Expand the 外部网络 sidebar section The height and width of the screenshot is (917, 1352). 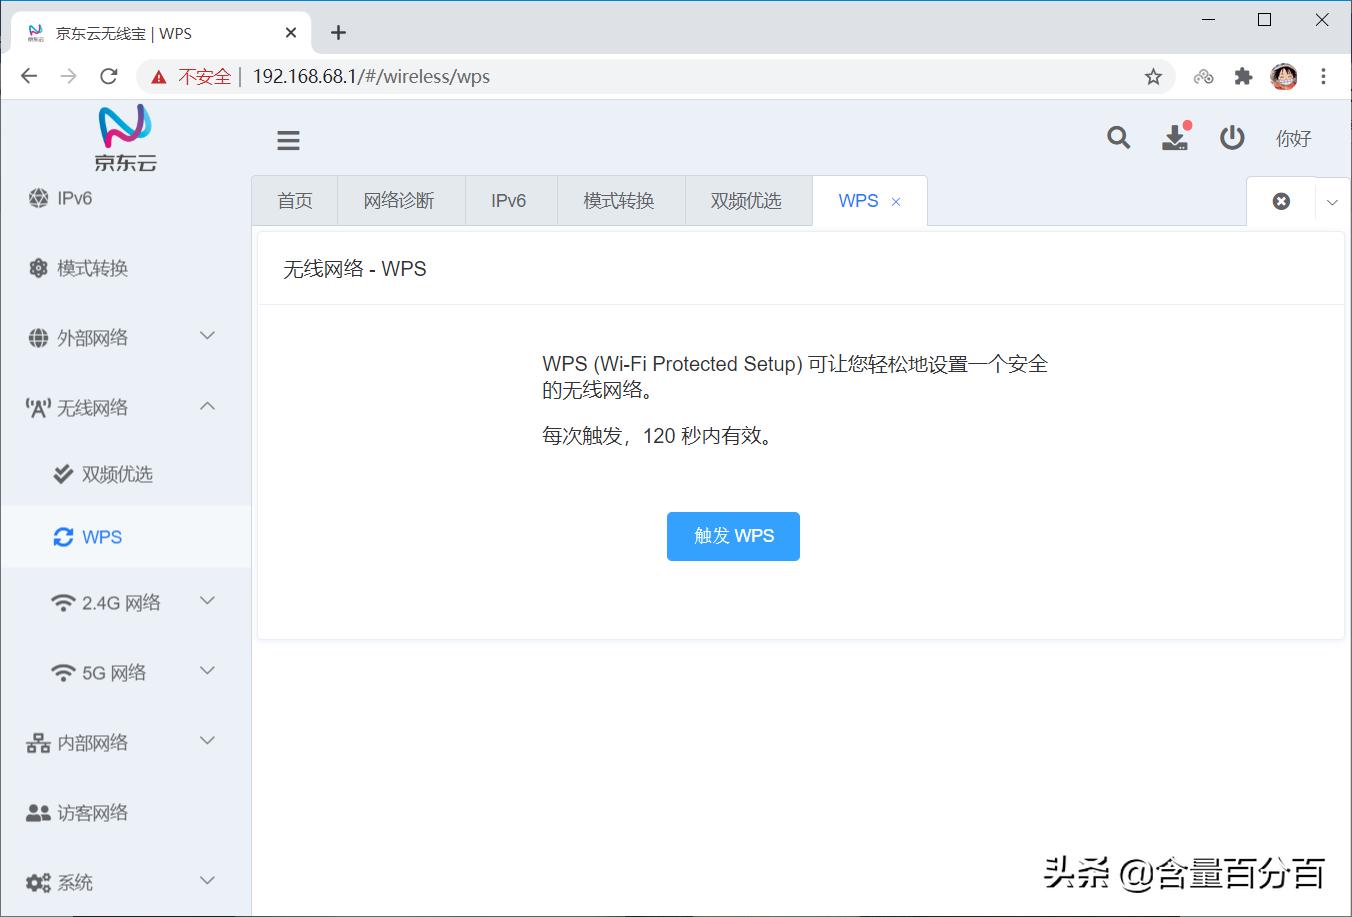(x=96, y=338)
